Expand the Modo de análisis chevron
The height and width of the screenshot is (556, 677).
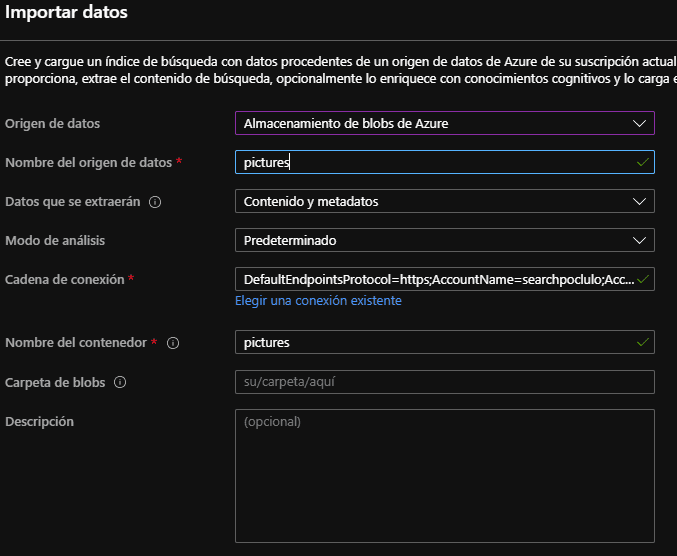pos(639,240)
